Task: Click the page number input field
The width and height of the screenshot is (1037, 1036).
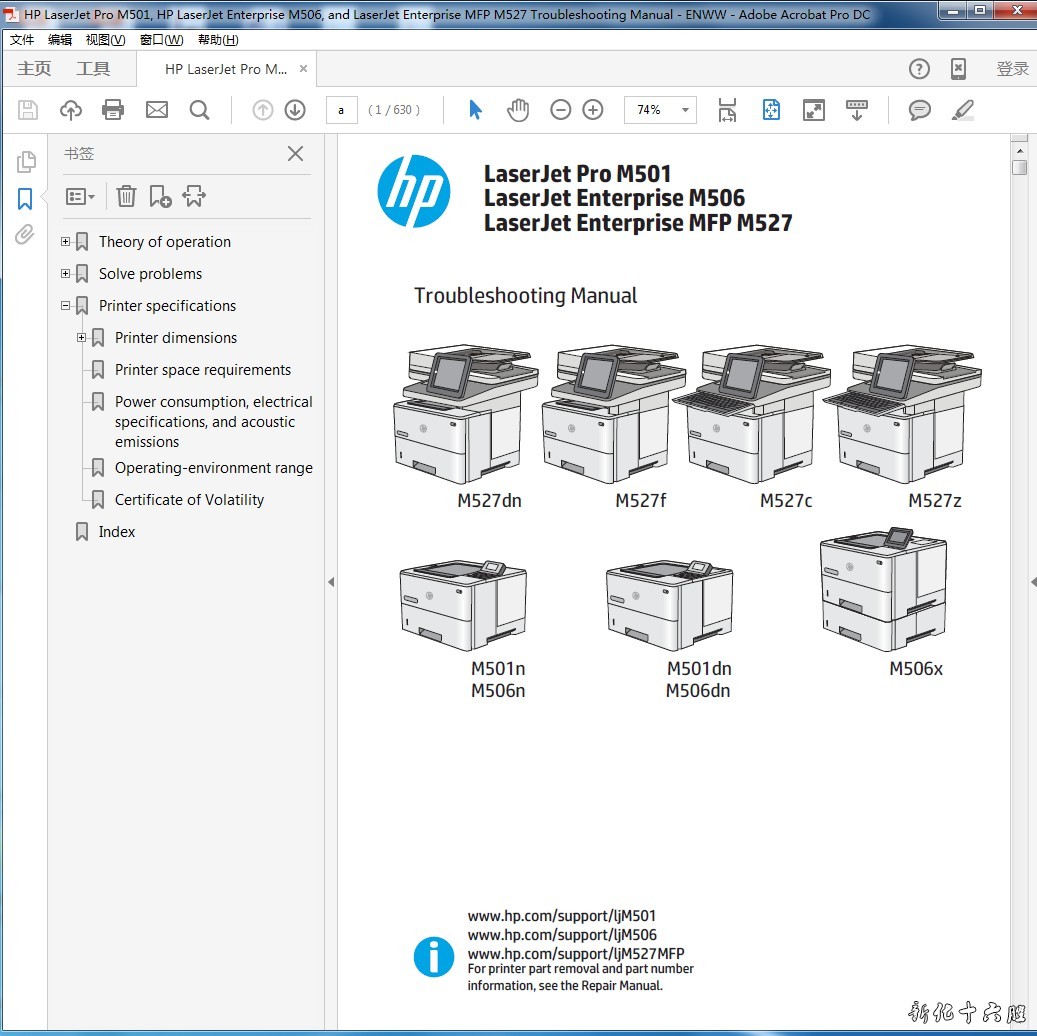Action: [x=341, y=110]
